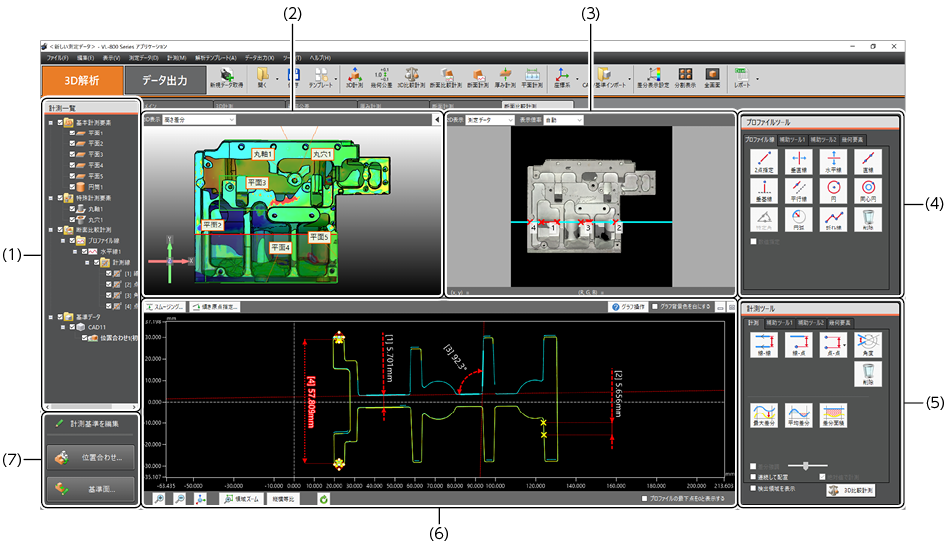Select the 2点指定 profile line tool
Image resolution: width=950 pixels, height=548 pixels.
(763, 161)
